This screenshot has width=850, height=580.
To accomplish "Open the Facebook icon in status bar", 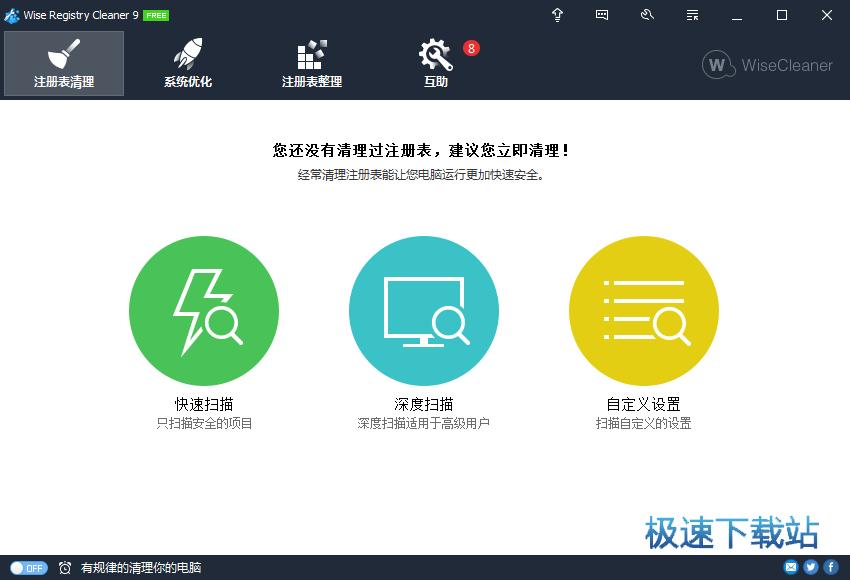I will [x=830, y=568].
